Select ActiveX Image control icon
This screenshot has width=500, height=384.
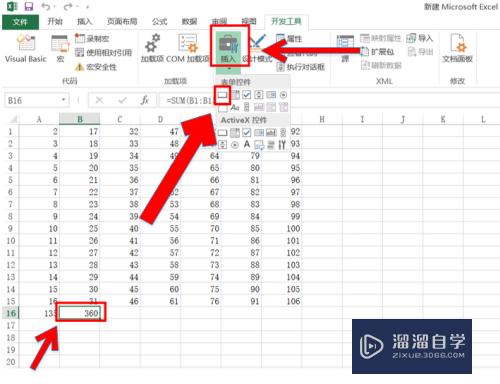[259, 145]
